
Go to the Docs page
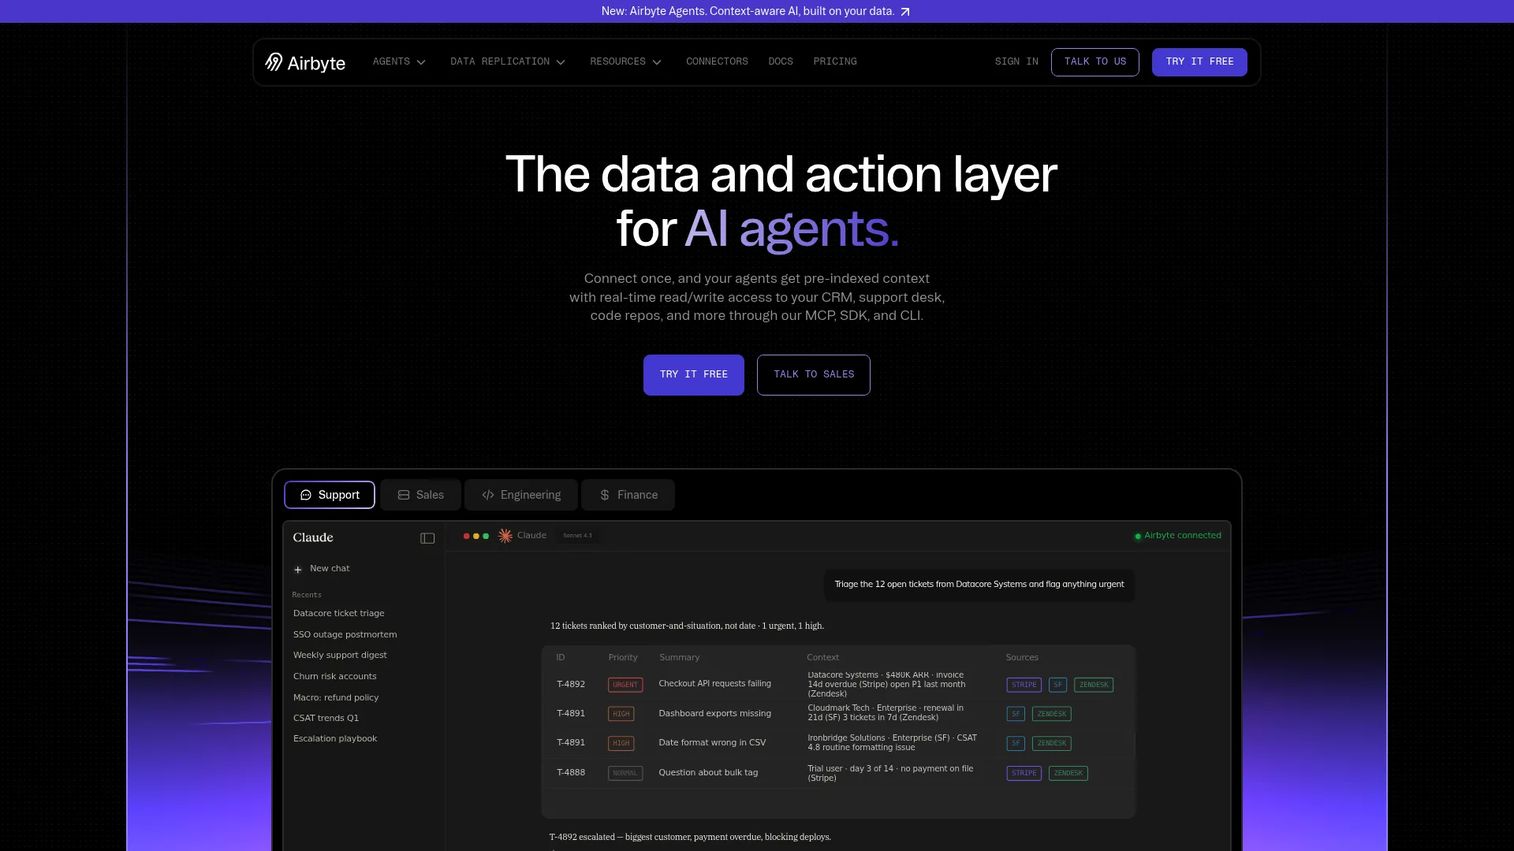[781, 62]
